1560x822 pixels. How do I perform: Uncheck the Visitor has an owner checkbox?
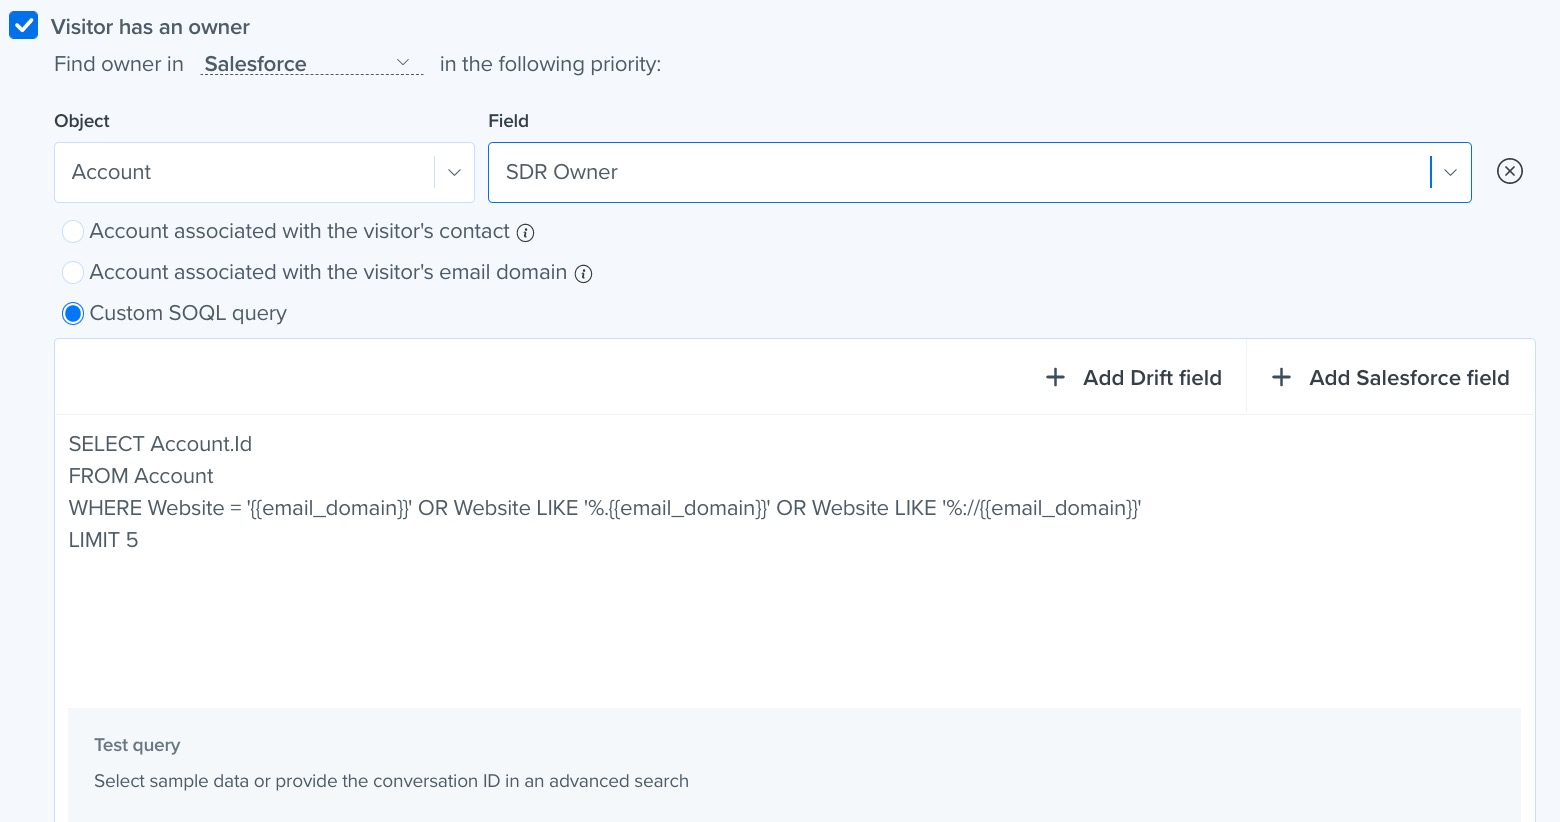point(24,25)
